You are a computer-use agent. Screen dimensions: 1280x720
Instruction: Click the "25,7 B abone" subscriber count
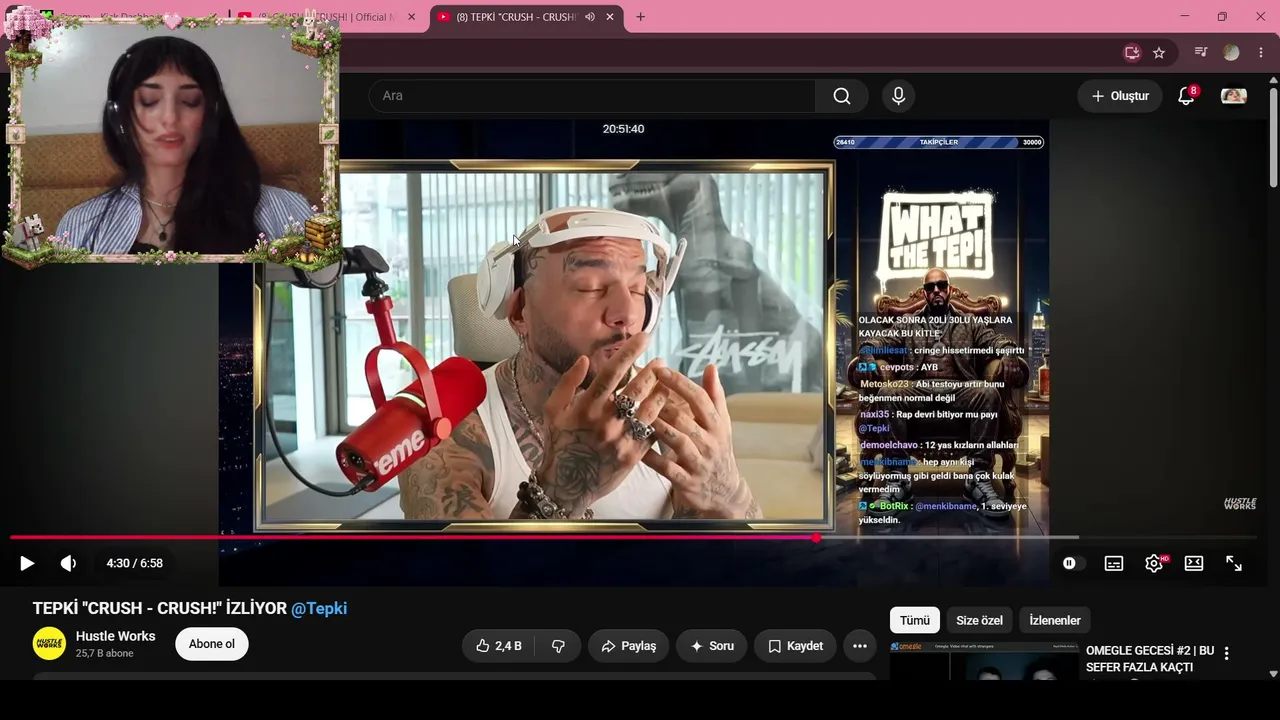click(105, 654)
